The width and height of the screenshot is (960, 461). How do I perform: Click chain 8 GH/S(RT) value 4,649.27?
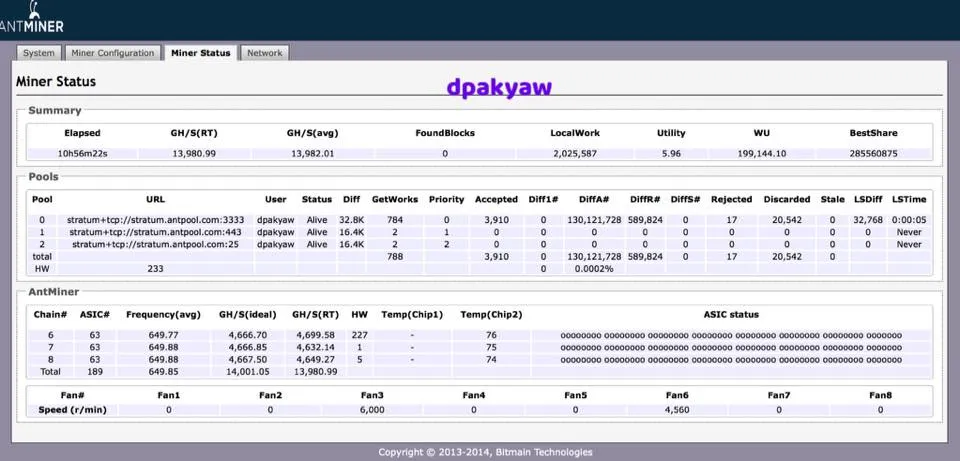[315, 359]
